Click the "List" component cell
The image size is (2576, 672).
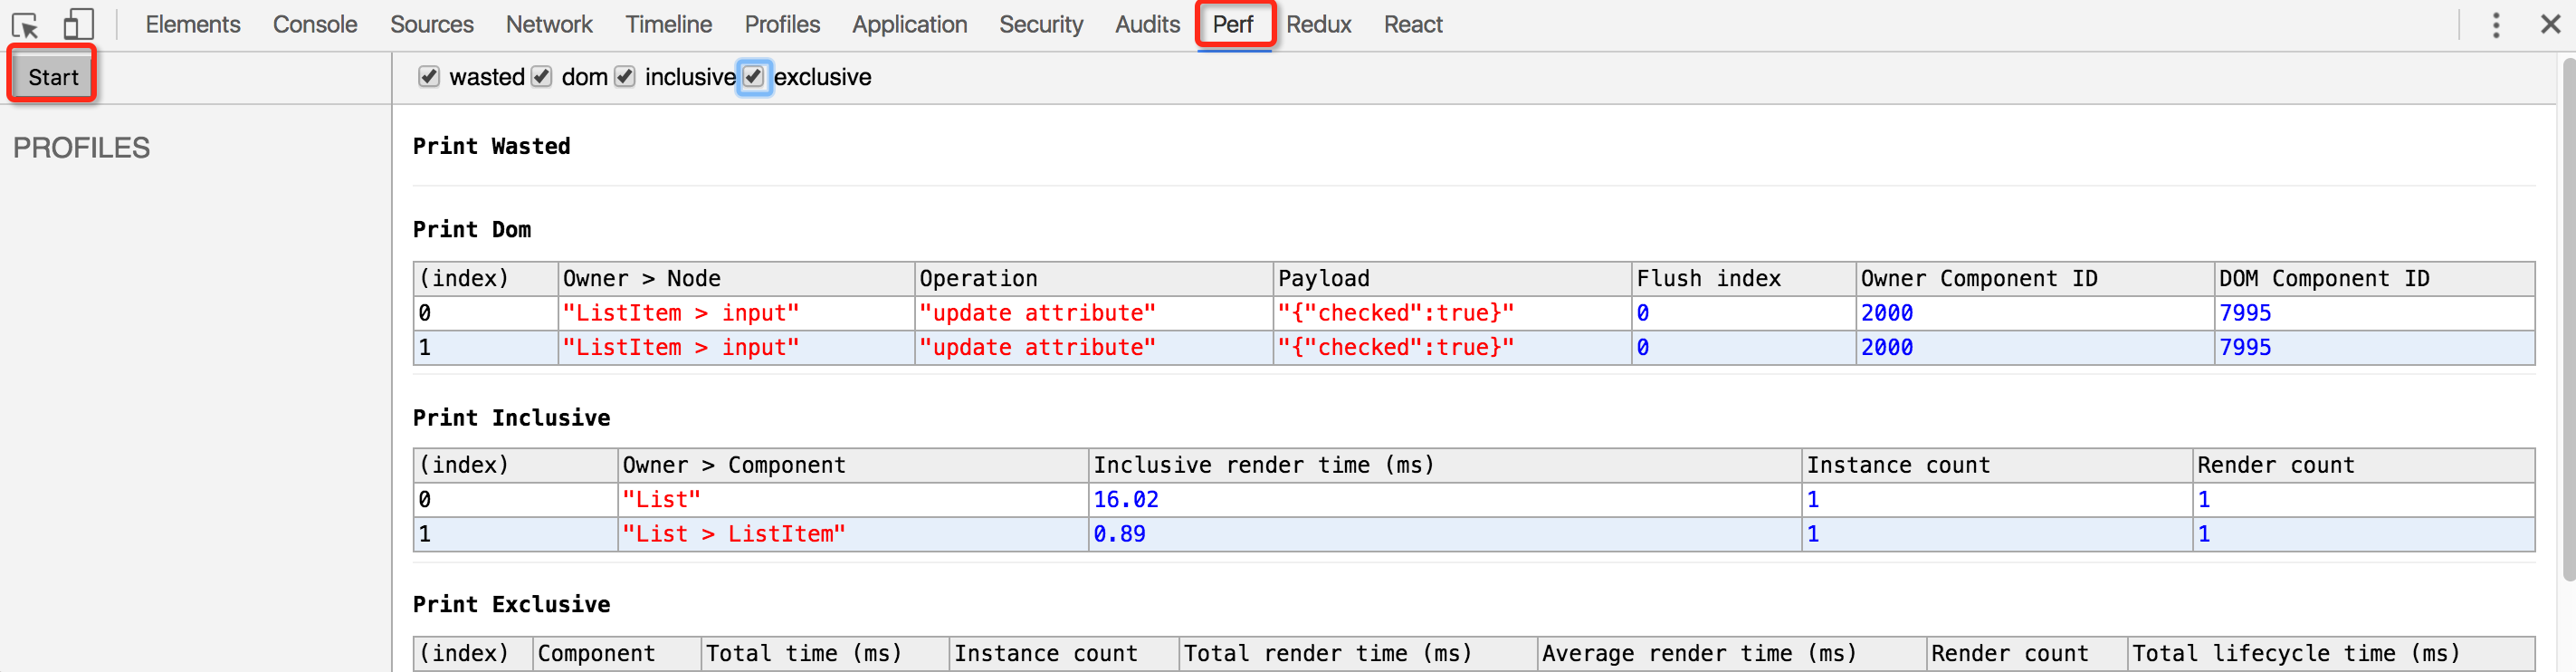(662, 499)
